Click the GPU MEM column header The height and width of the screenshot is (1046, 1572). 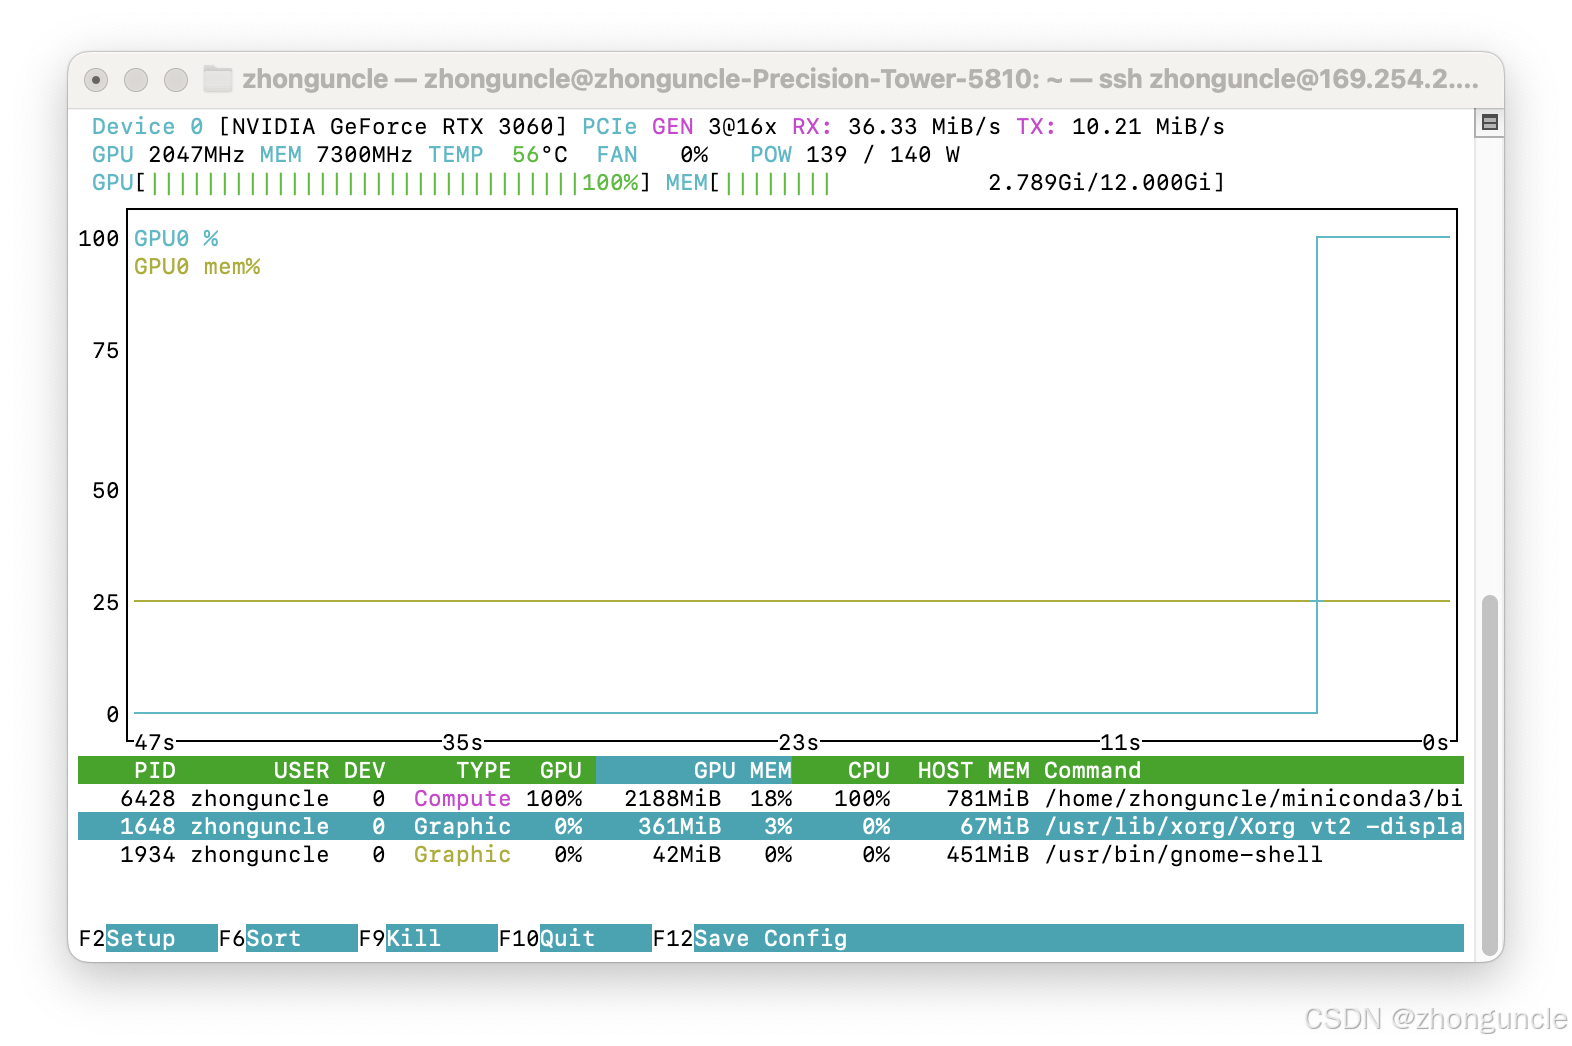pos(741,770)
